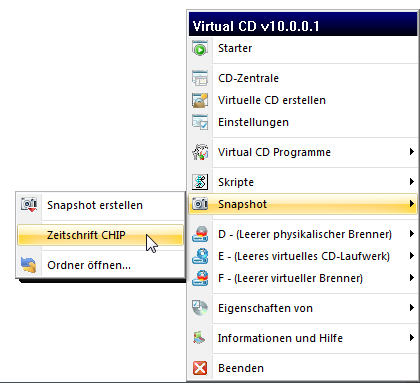Image resolution: width=420 pixels, height=383 pixels.
Task: Click the Virtual CD Programme icon
Action: point(200,152)
